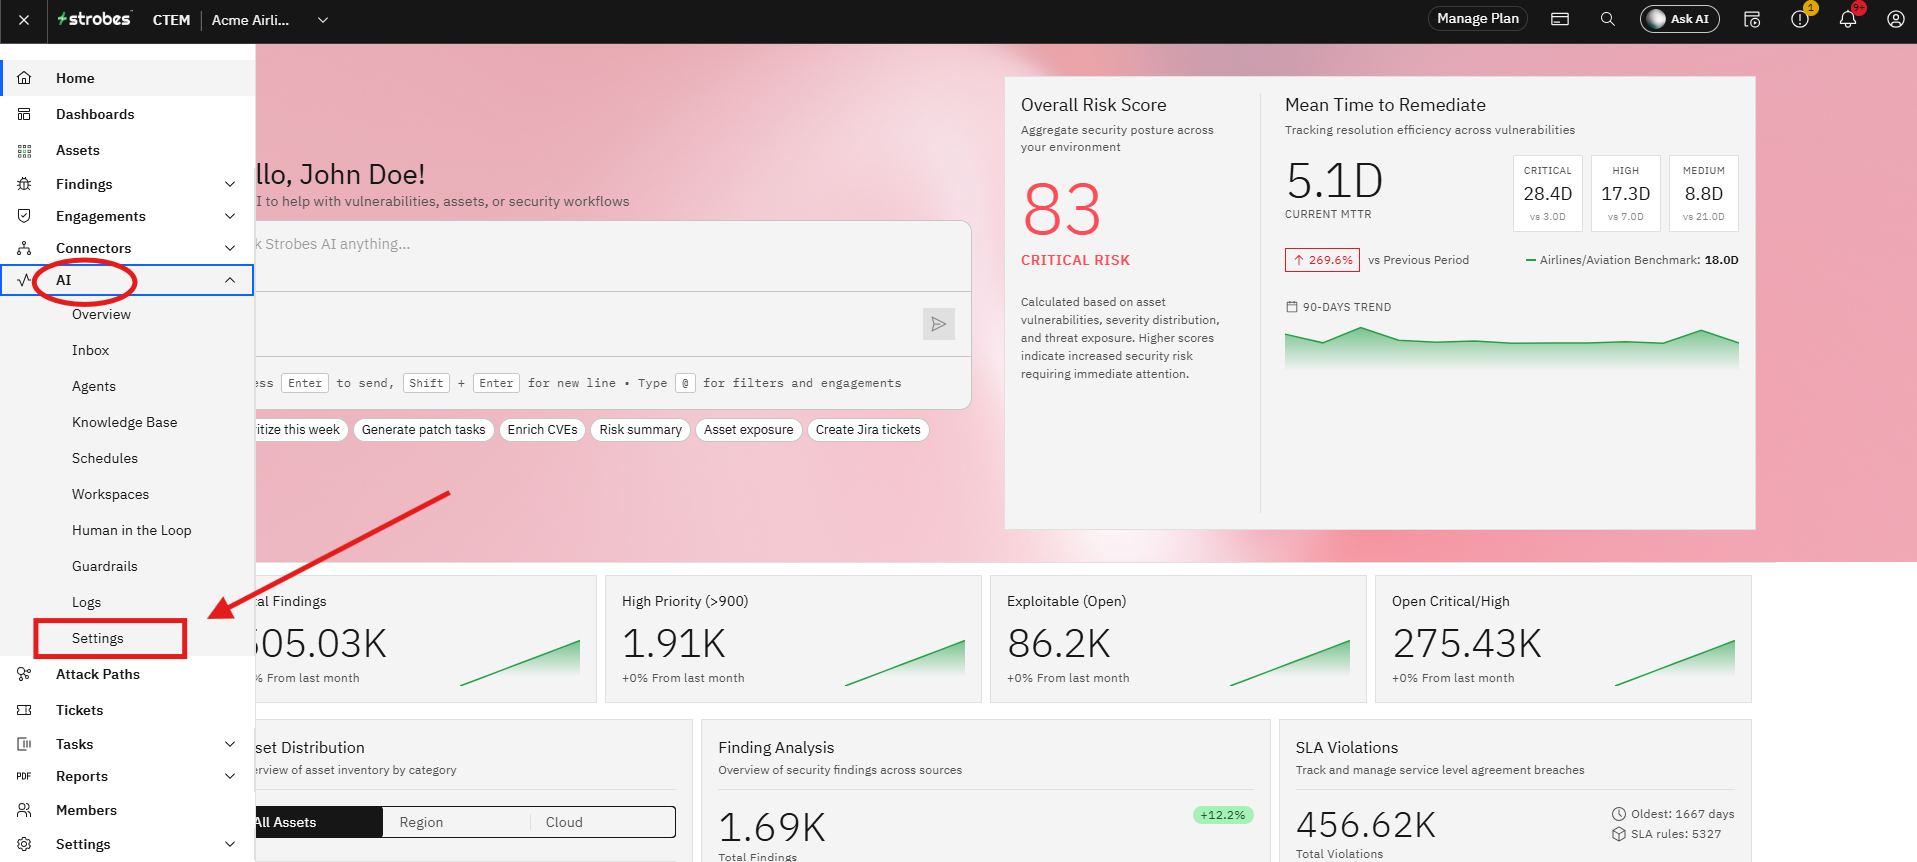The width and height of the screenshot is (1917, 862).
Task: Click the Manage Plan button
Action: 1478,19
